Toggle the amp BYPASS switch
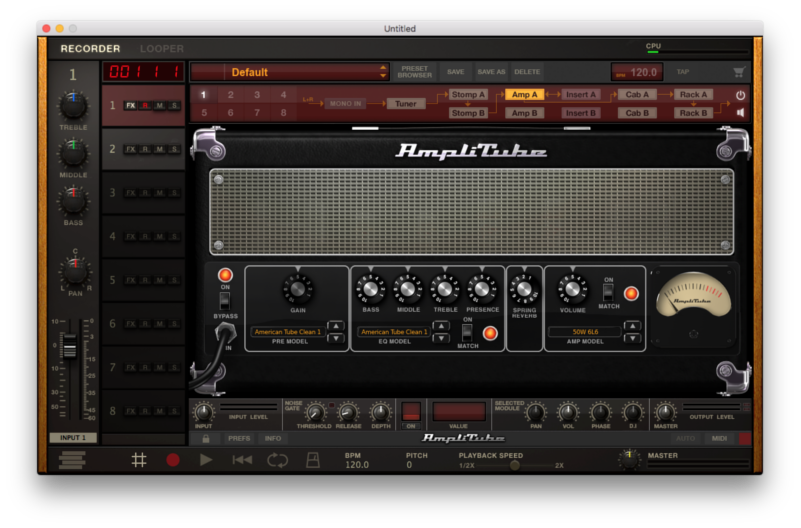 [225, 301]
